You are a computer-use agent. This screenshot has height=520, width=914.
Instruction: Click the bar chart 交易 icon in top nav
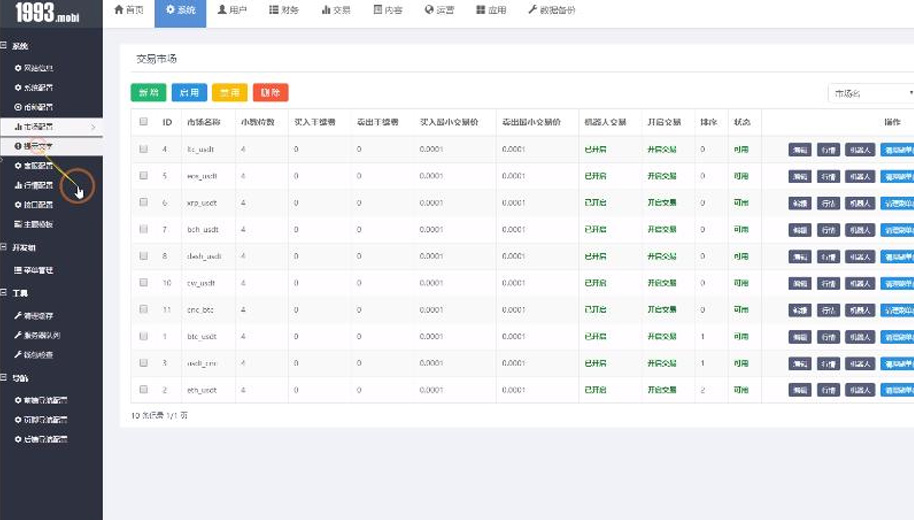pos(326,10)
